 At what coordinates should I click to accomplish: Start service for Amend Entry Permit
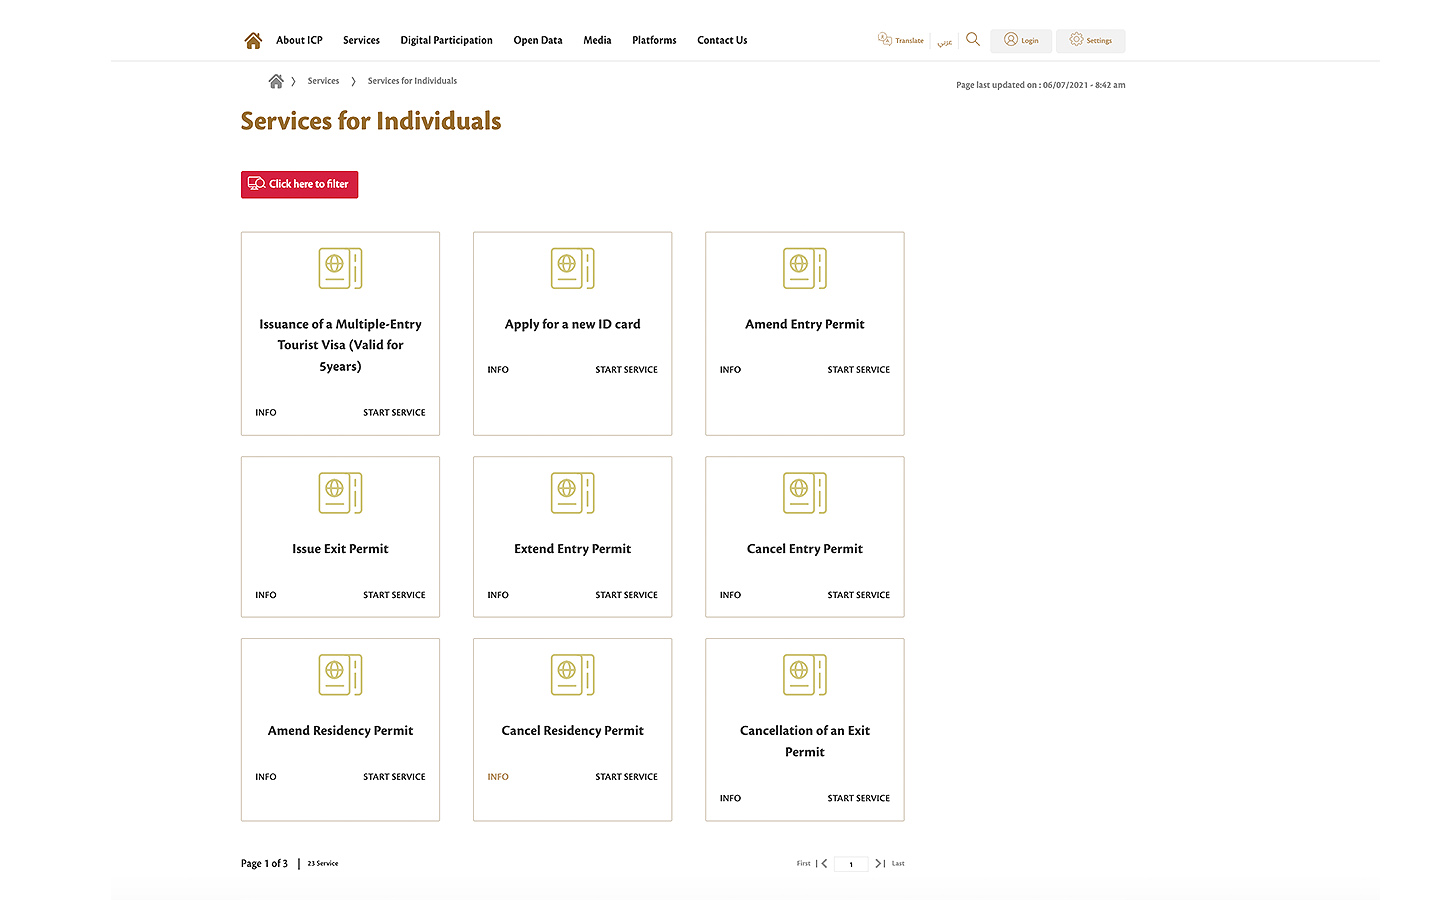[858, 370]
